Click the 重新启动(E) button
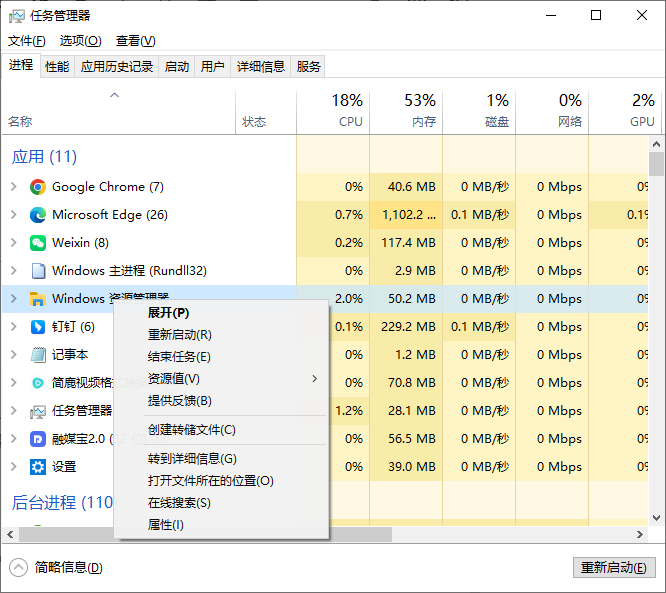Image resolution: width=666 pixels, height=593 pixels. tap(614, 568)
